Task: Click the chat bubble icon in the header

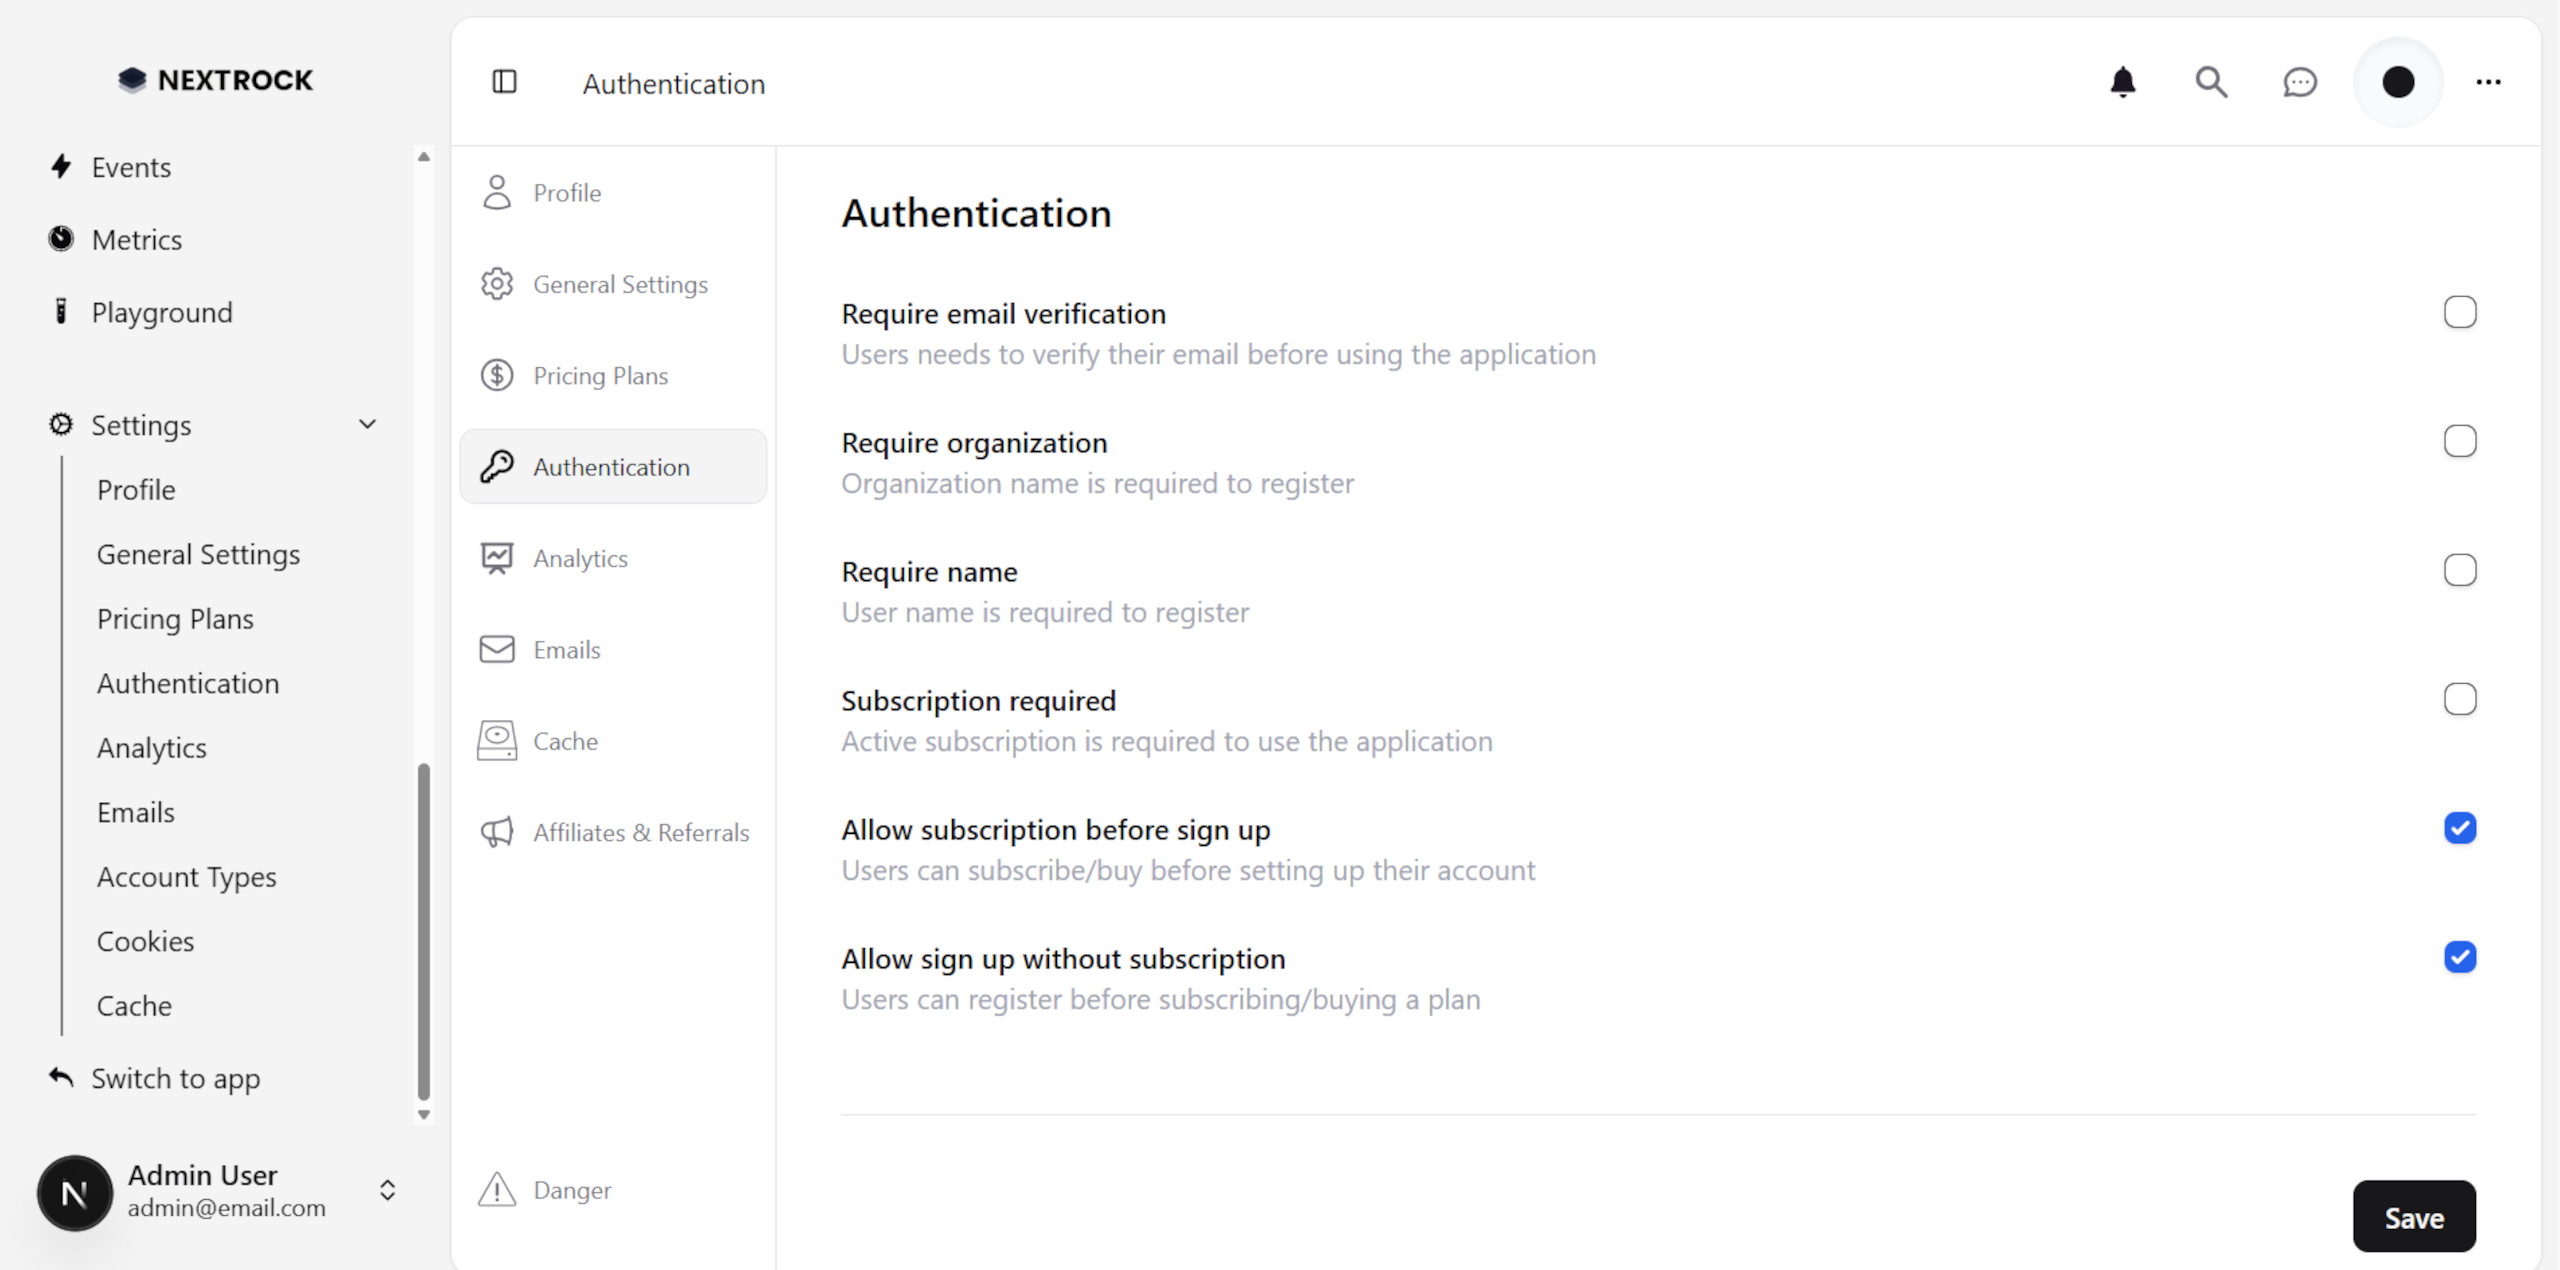Action: pyautogui.click(x=2300, y=82)
